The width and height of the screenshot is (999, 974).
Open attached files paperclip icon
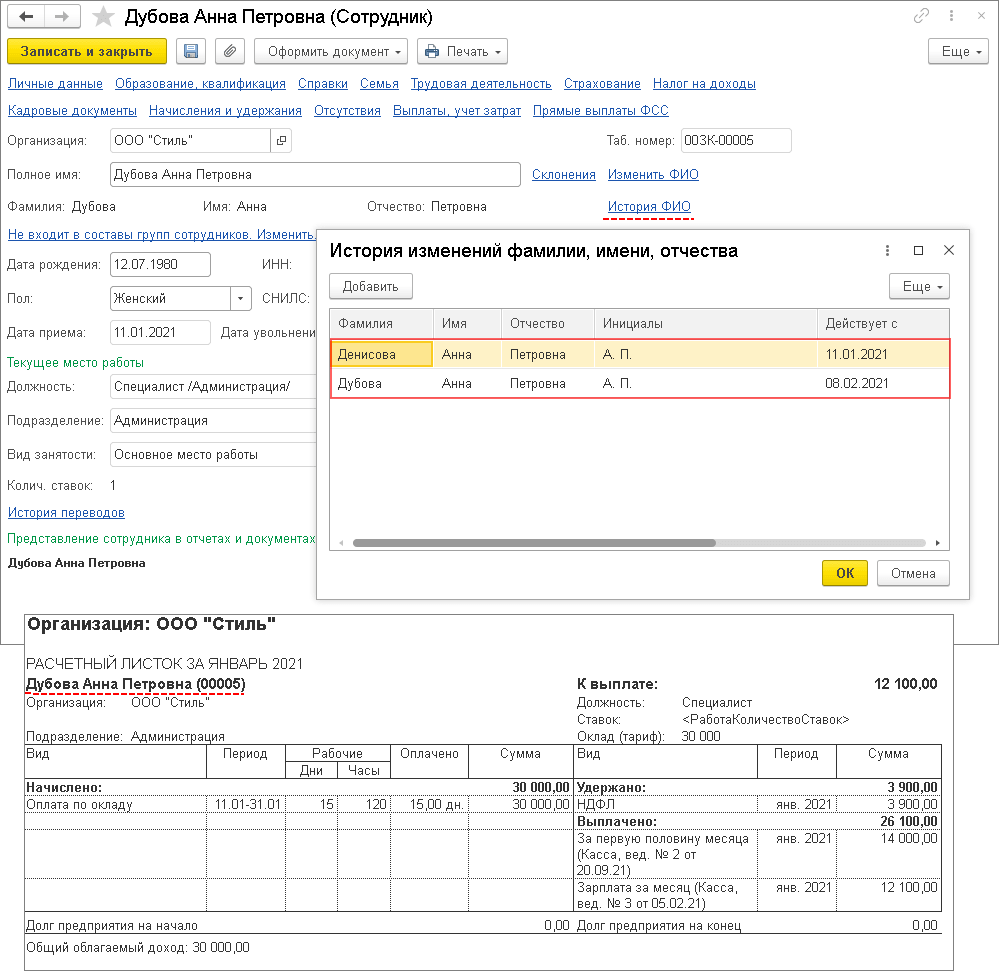click(230, 51)
